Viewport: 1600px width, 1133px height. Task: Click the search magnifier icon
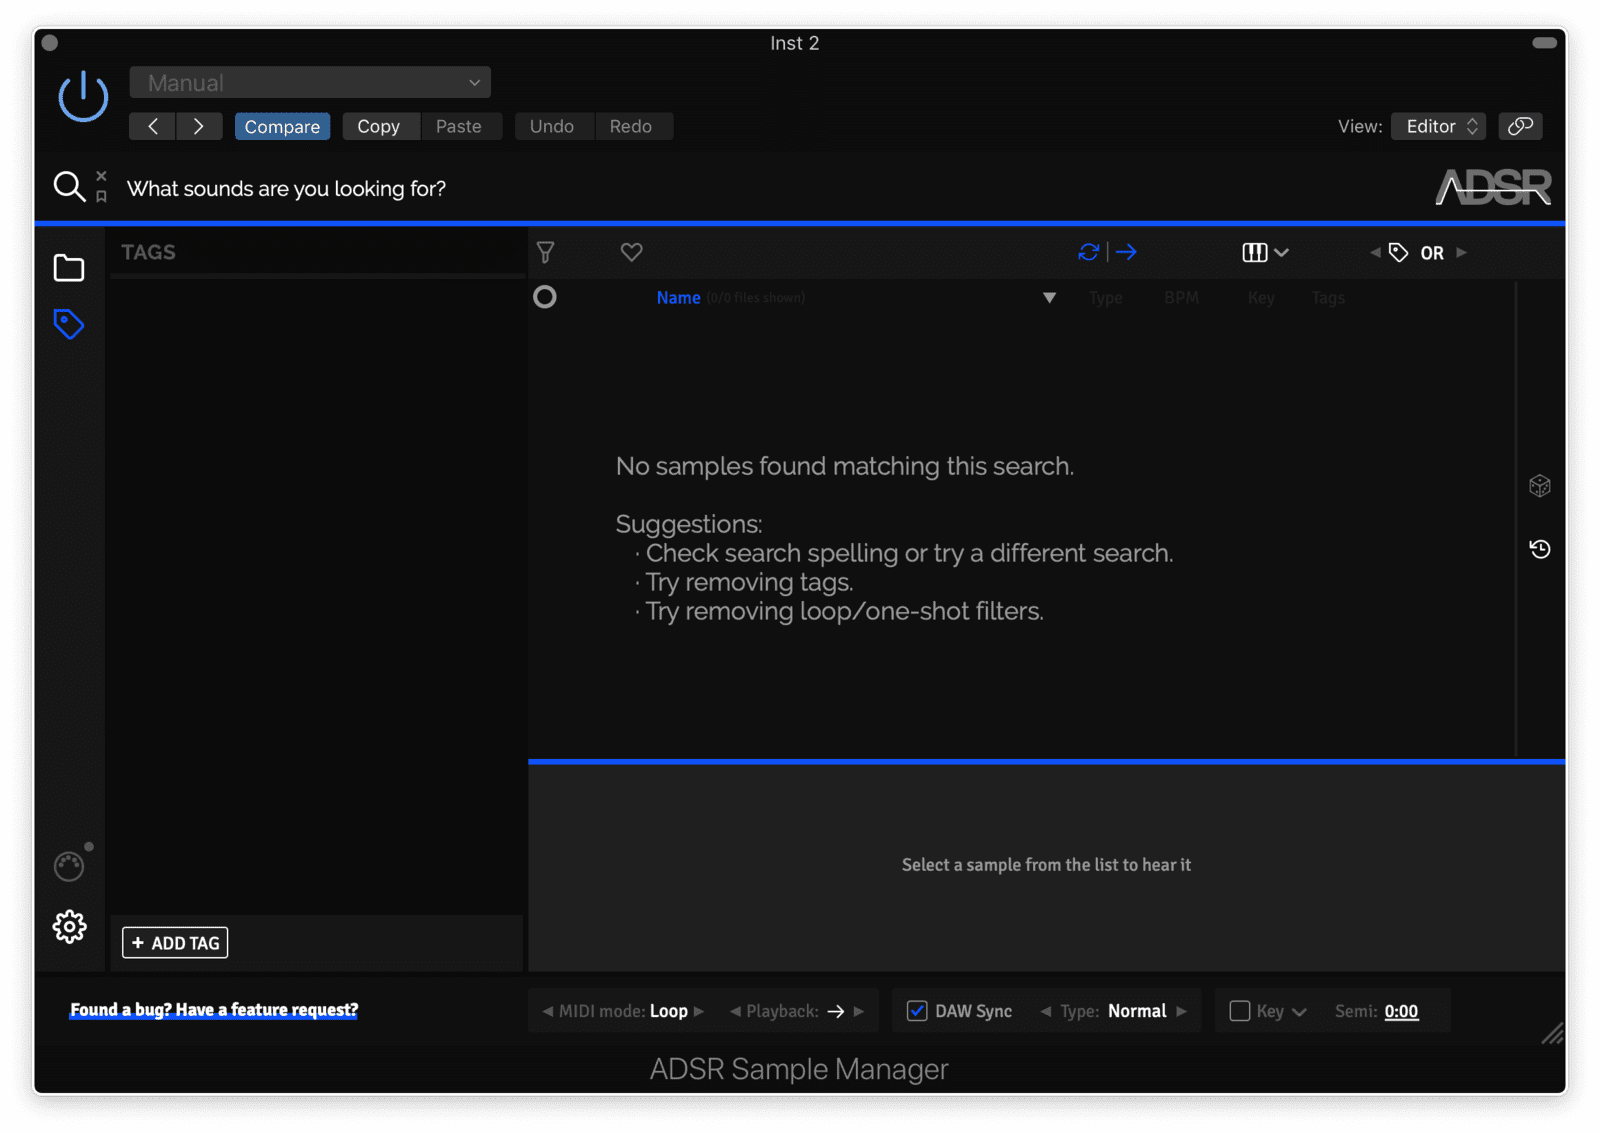point(69,186)
